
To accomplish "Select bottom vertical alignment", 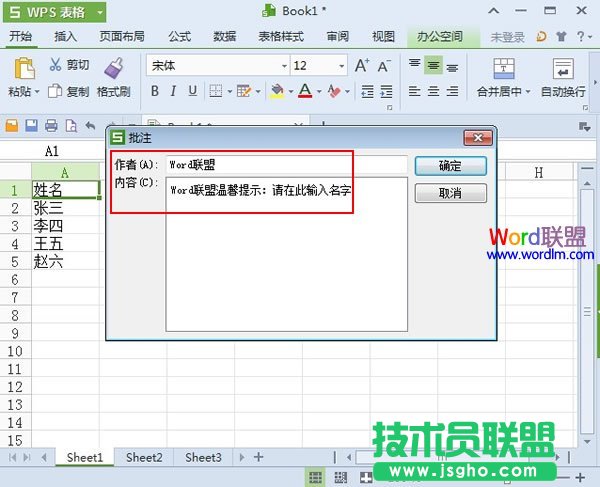I will coord(452,67).
